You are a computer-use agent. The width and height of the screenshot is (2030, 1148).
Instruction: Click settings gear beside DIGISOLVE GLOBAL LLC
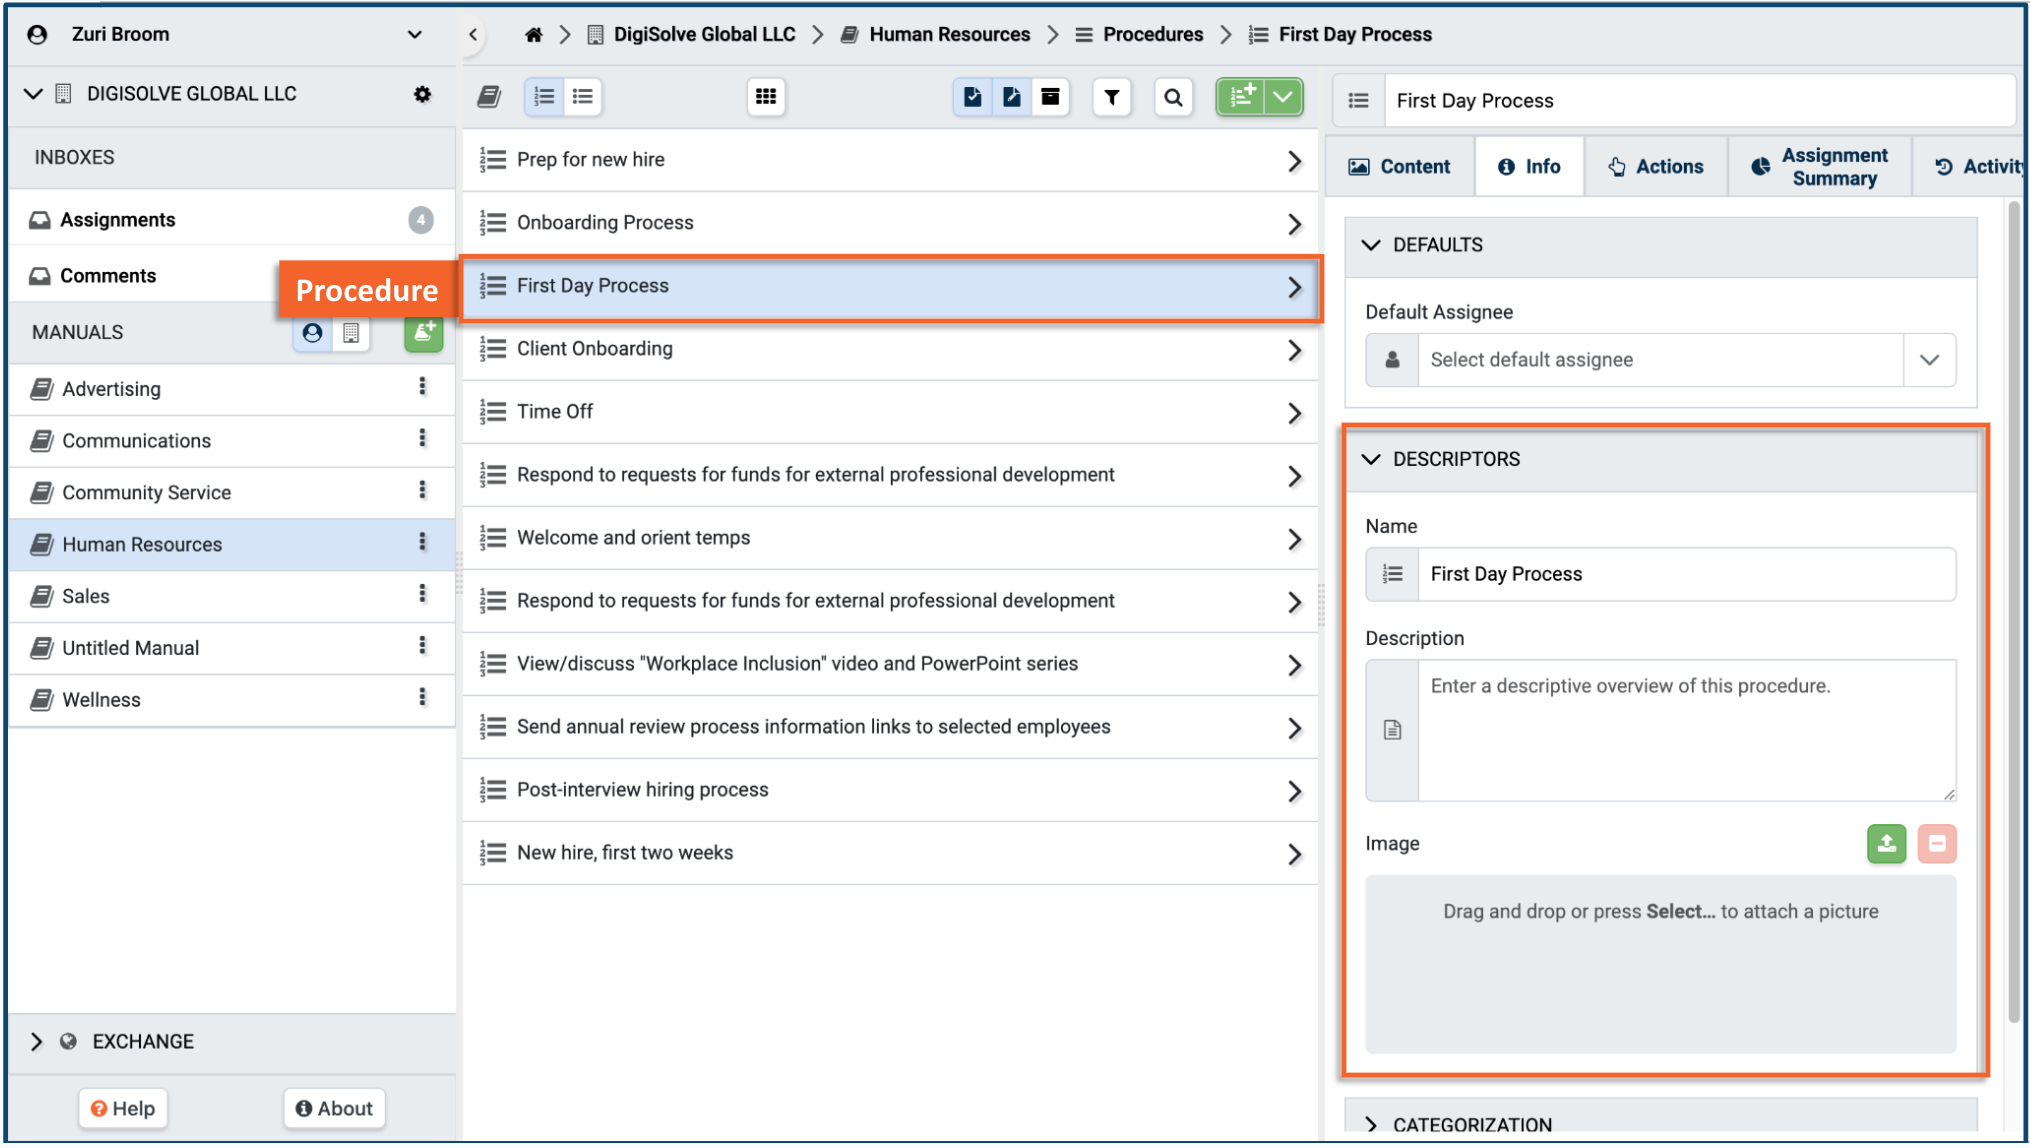click(x=422, y=94)
